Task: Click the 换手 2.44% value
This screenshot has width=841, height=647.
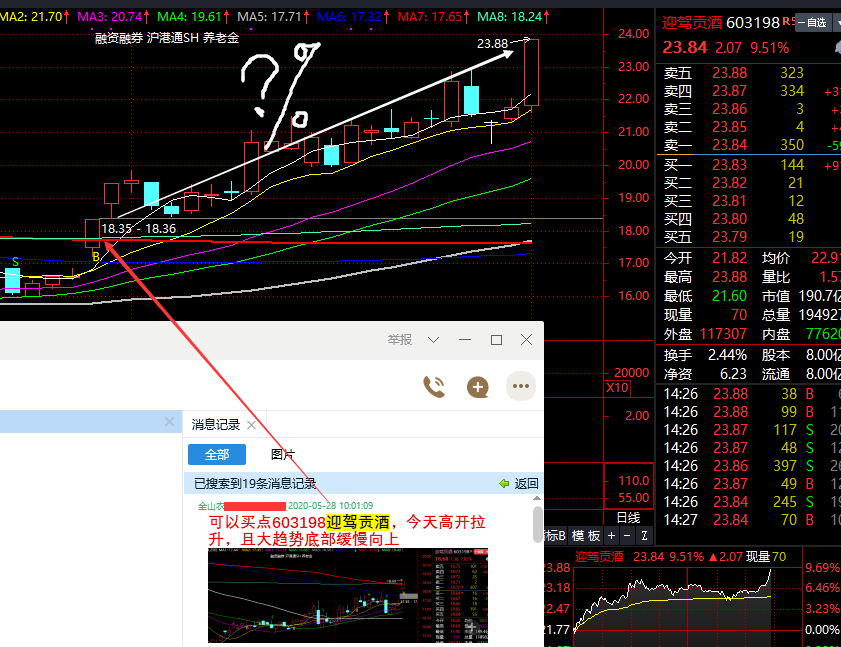Action: [727, 355]
